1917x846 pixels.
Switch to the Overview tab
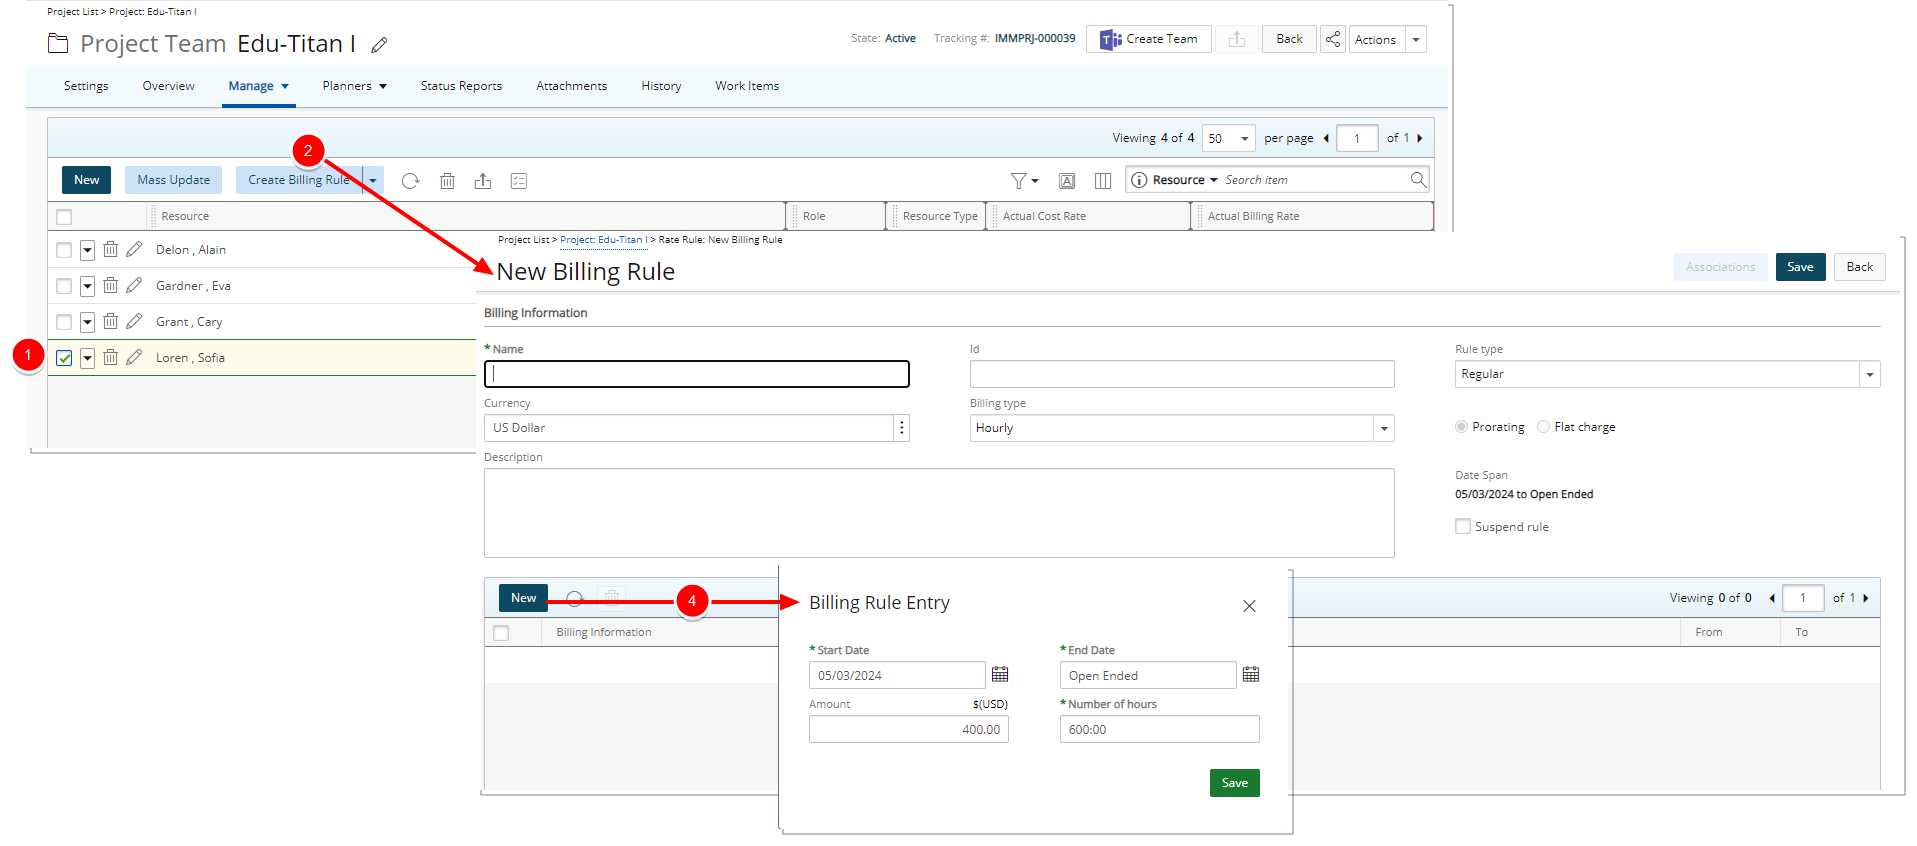point(168,86)
